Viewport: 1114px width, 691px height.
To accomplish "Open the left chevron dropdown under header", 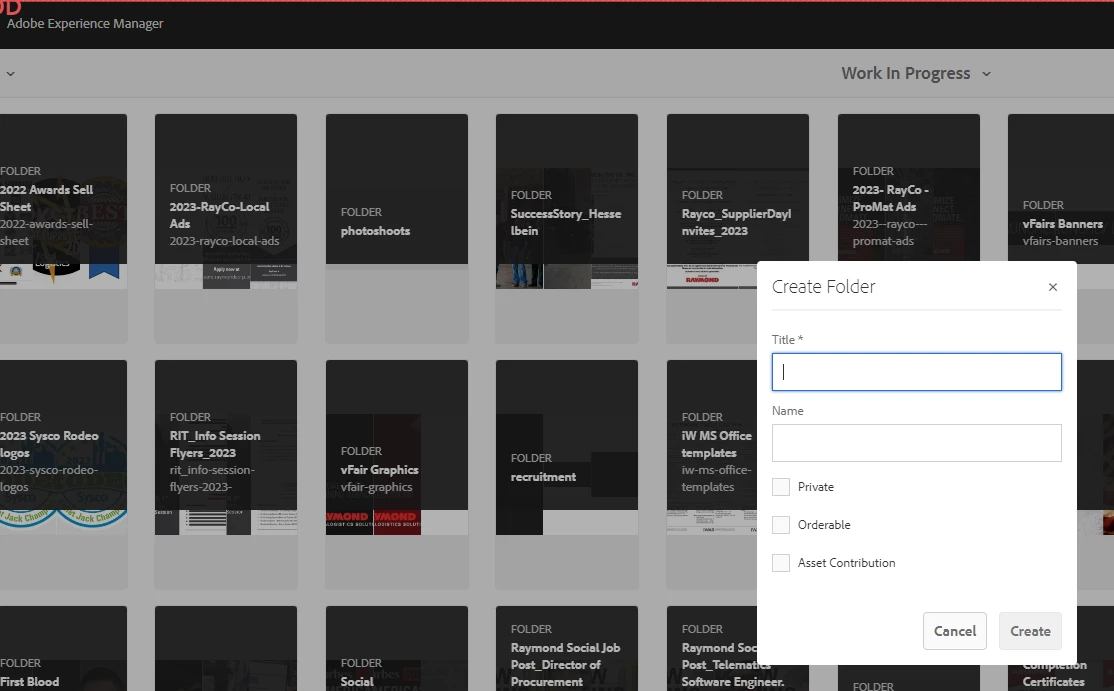I will click(x=10, y=73).
